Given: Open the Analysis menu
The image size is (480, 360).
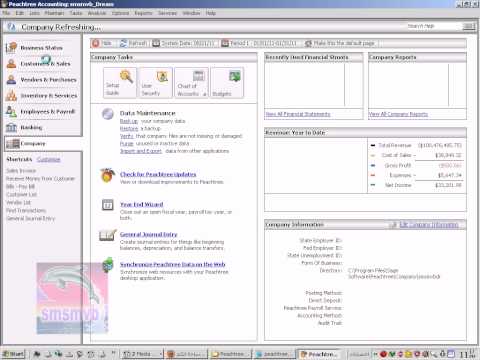Looking at the screenshot, I should tap(97, 13).
